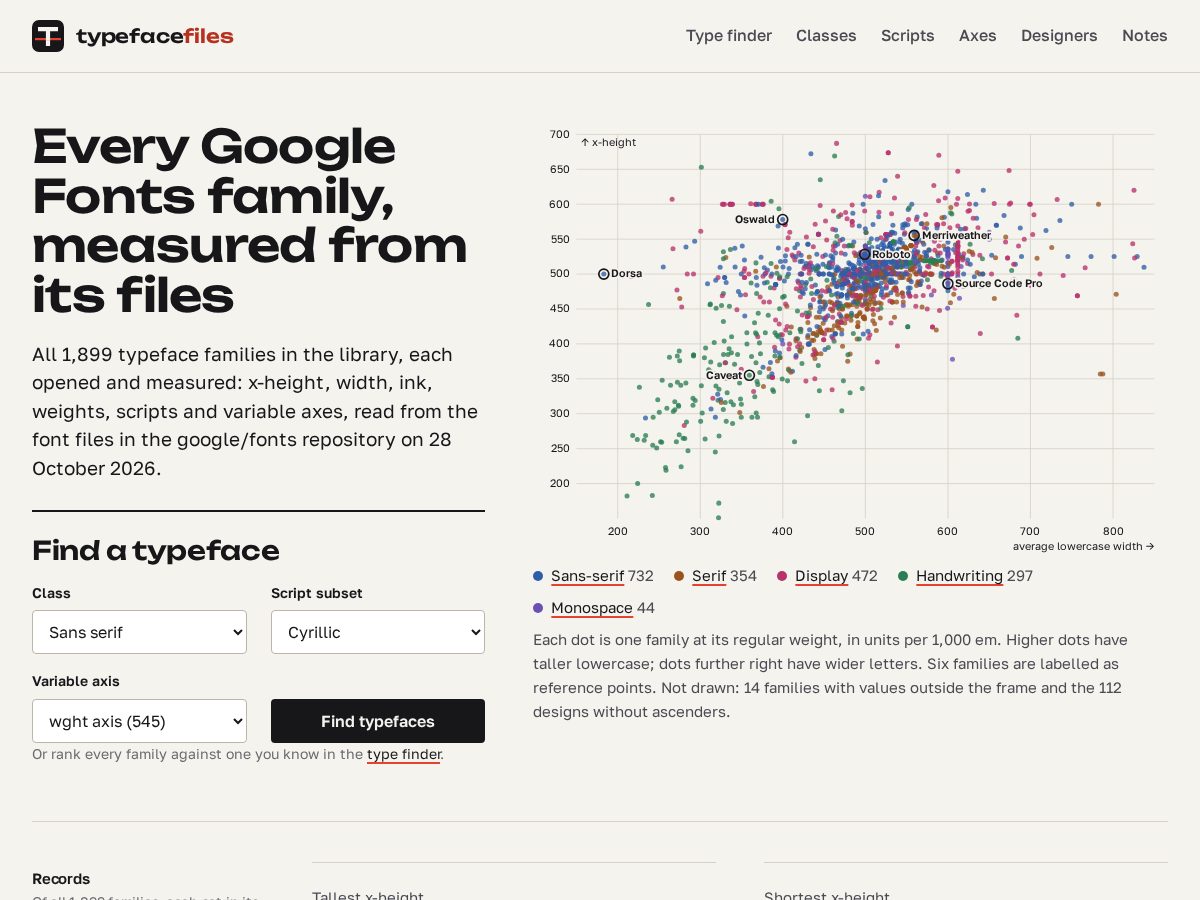Click the 'x-height' axis label
The image size is (1200, 900).
609,142
